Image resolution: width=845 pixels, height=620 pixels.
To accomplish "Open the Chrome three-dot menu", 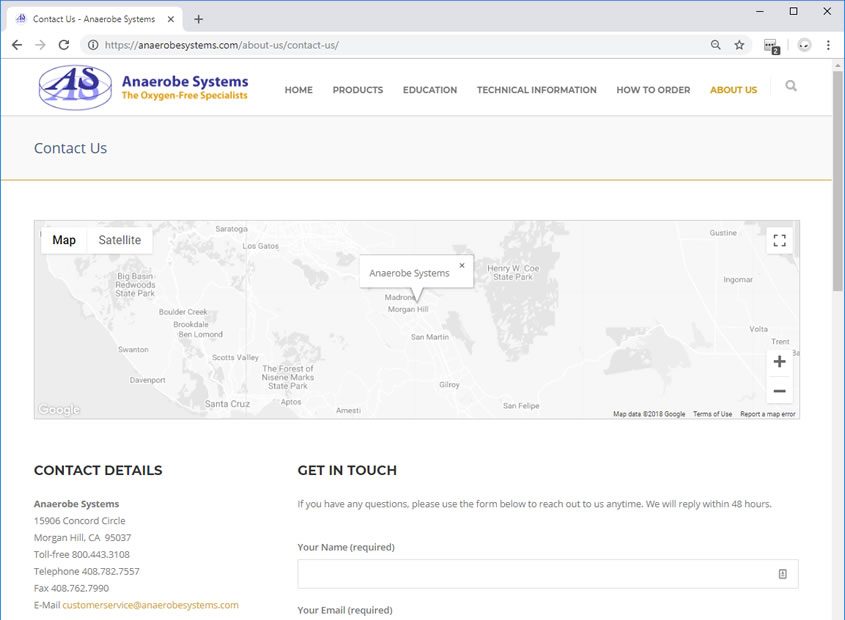I will 828,45.
